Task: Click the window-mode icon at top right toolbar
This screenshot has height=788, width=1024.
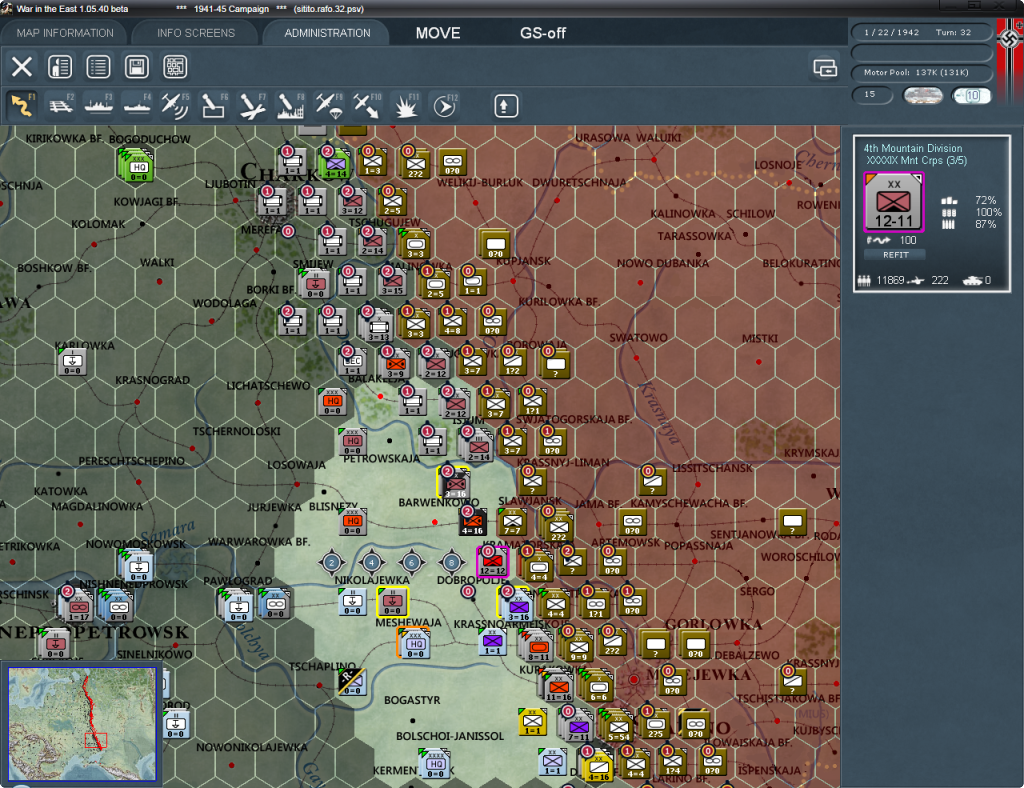Action: click(x=825, y=67)
